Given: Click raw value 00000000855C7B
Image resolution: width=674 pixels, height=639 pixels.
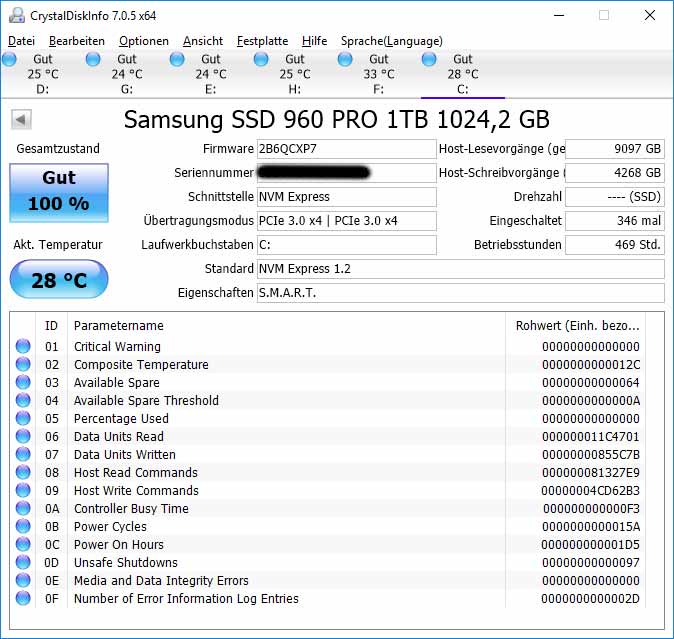Looking at the screenshot, I should 591,455.
